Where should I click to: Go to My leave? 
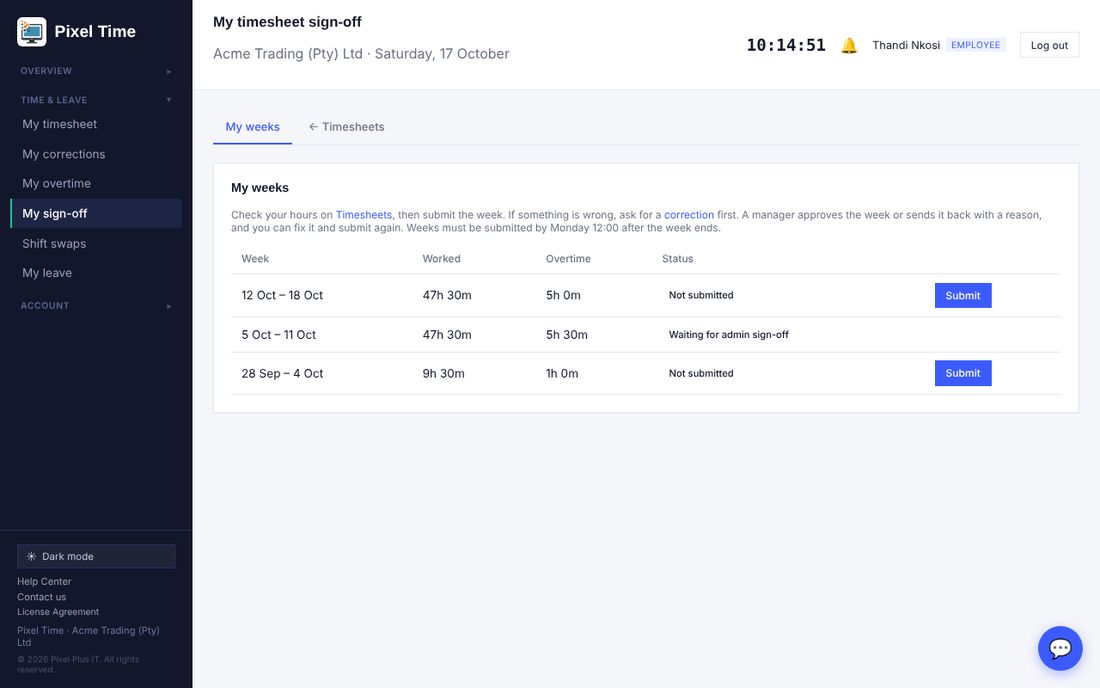pos(96,273)
